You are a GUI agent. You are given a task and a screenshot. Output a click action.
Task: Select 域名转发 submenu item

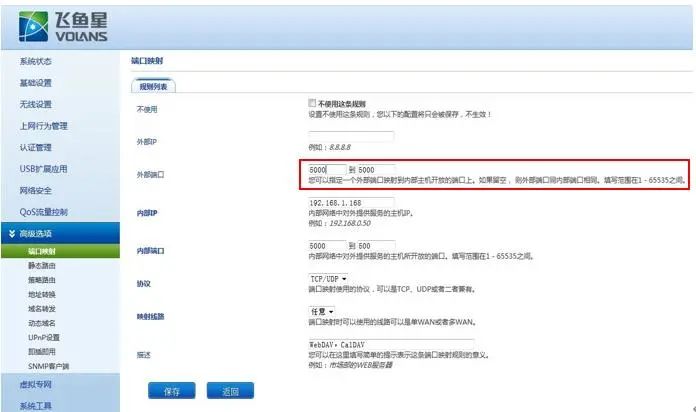(x=42, y=309)
